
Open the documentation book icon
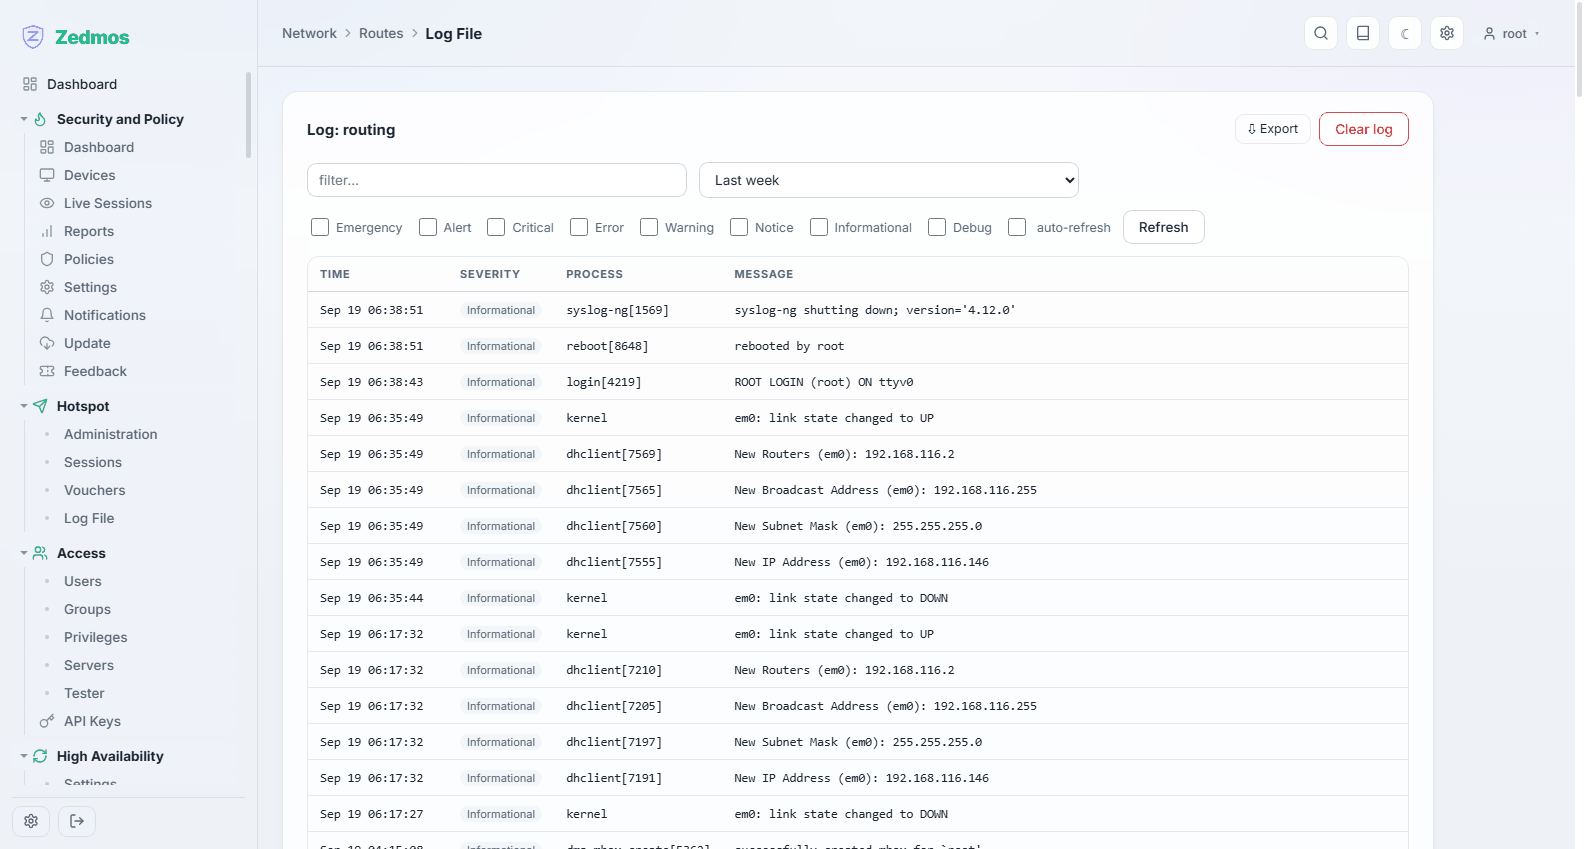[1363, 33]
